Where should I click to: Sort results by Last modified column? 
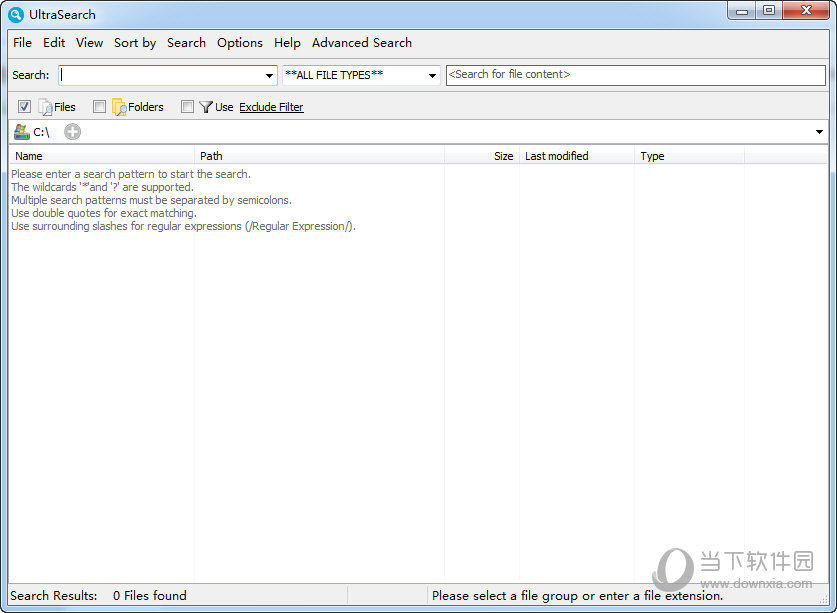pos(577,156)
